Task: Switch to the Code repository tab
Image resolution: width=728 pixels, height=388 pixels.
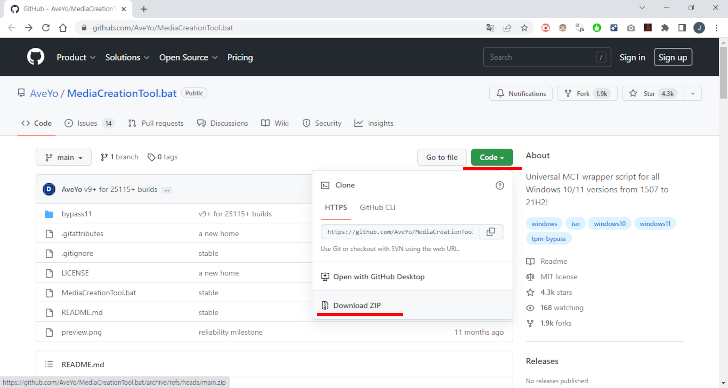Action: coord(36,123)
